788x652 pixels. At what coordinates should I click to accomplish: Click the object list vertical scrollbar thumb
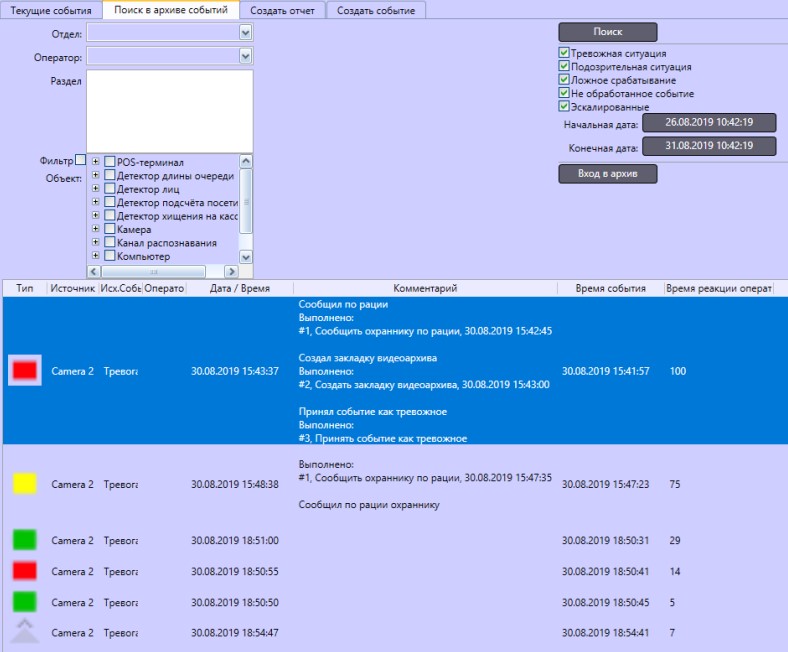246,202
